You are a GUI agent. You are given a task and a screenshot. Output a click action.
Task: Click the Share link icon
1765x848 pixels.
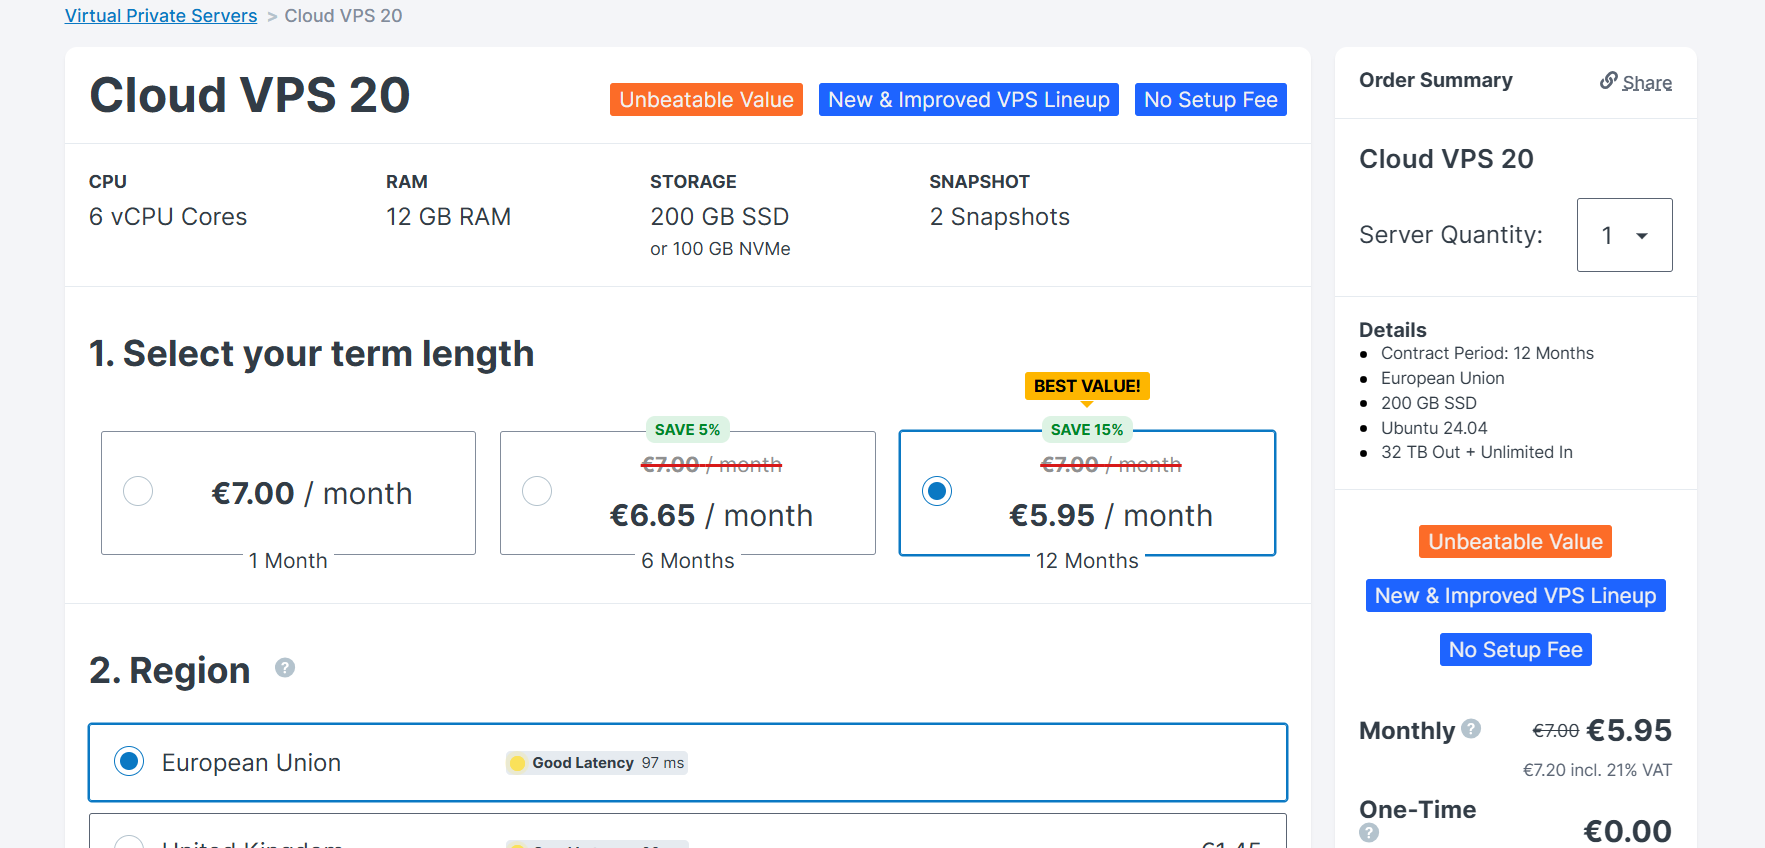pyautogui.click(x=1608, y=81)
